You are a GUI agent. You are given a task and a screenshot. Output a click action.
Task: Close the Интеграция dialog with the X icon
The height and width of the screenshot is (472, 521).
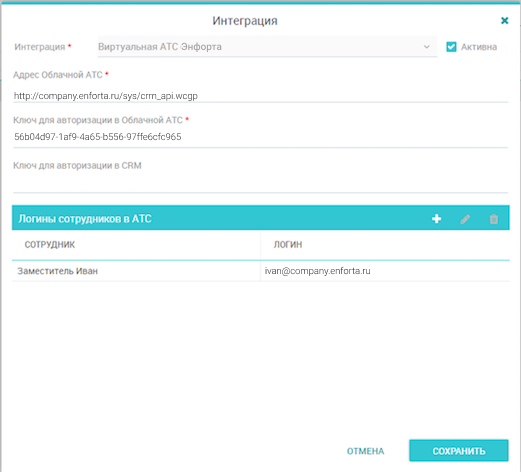505,21
